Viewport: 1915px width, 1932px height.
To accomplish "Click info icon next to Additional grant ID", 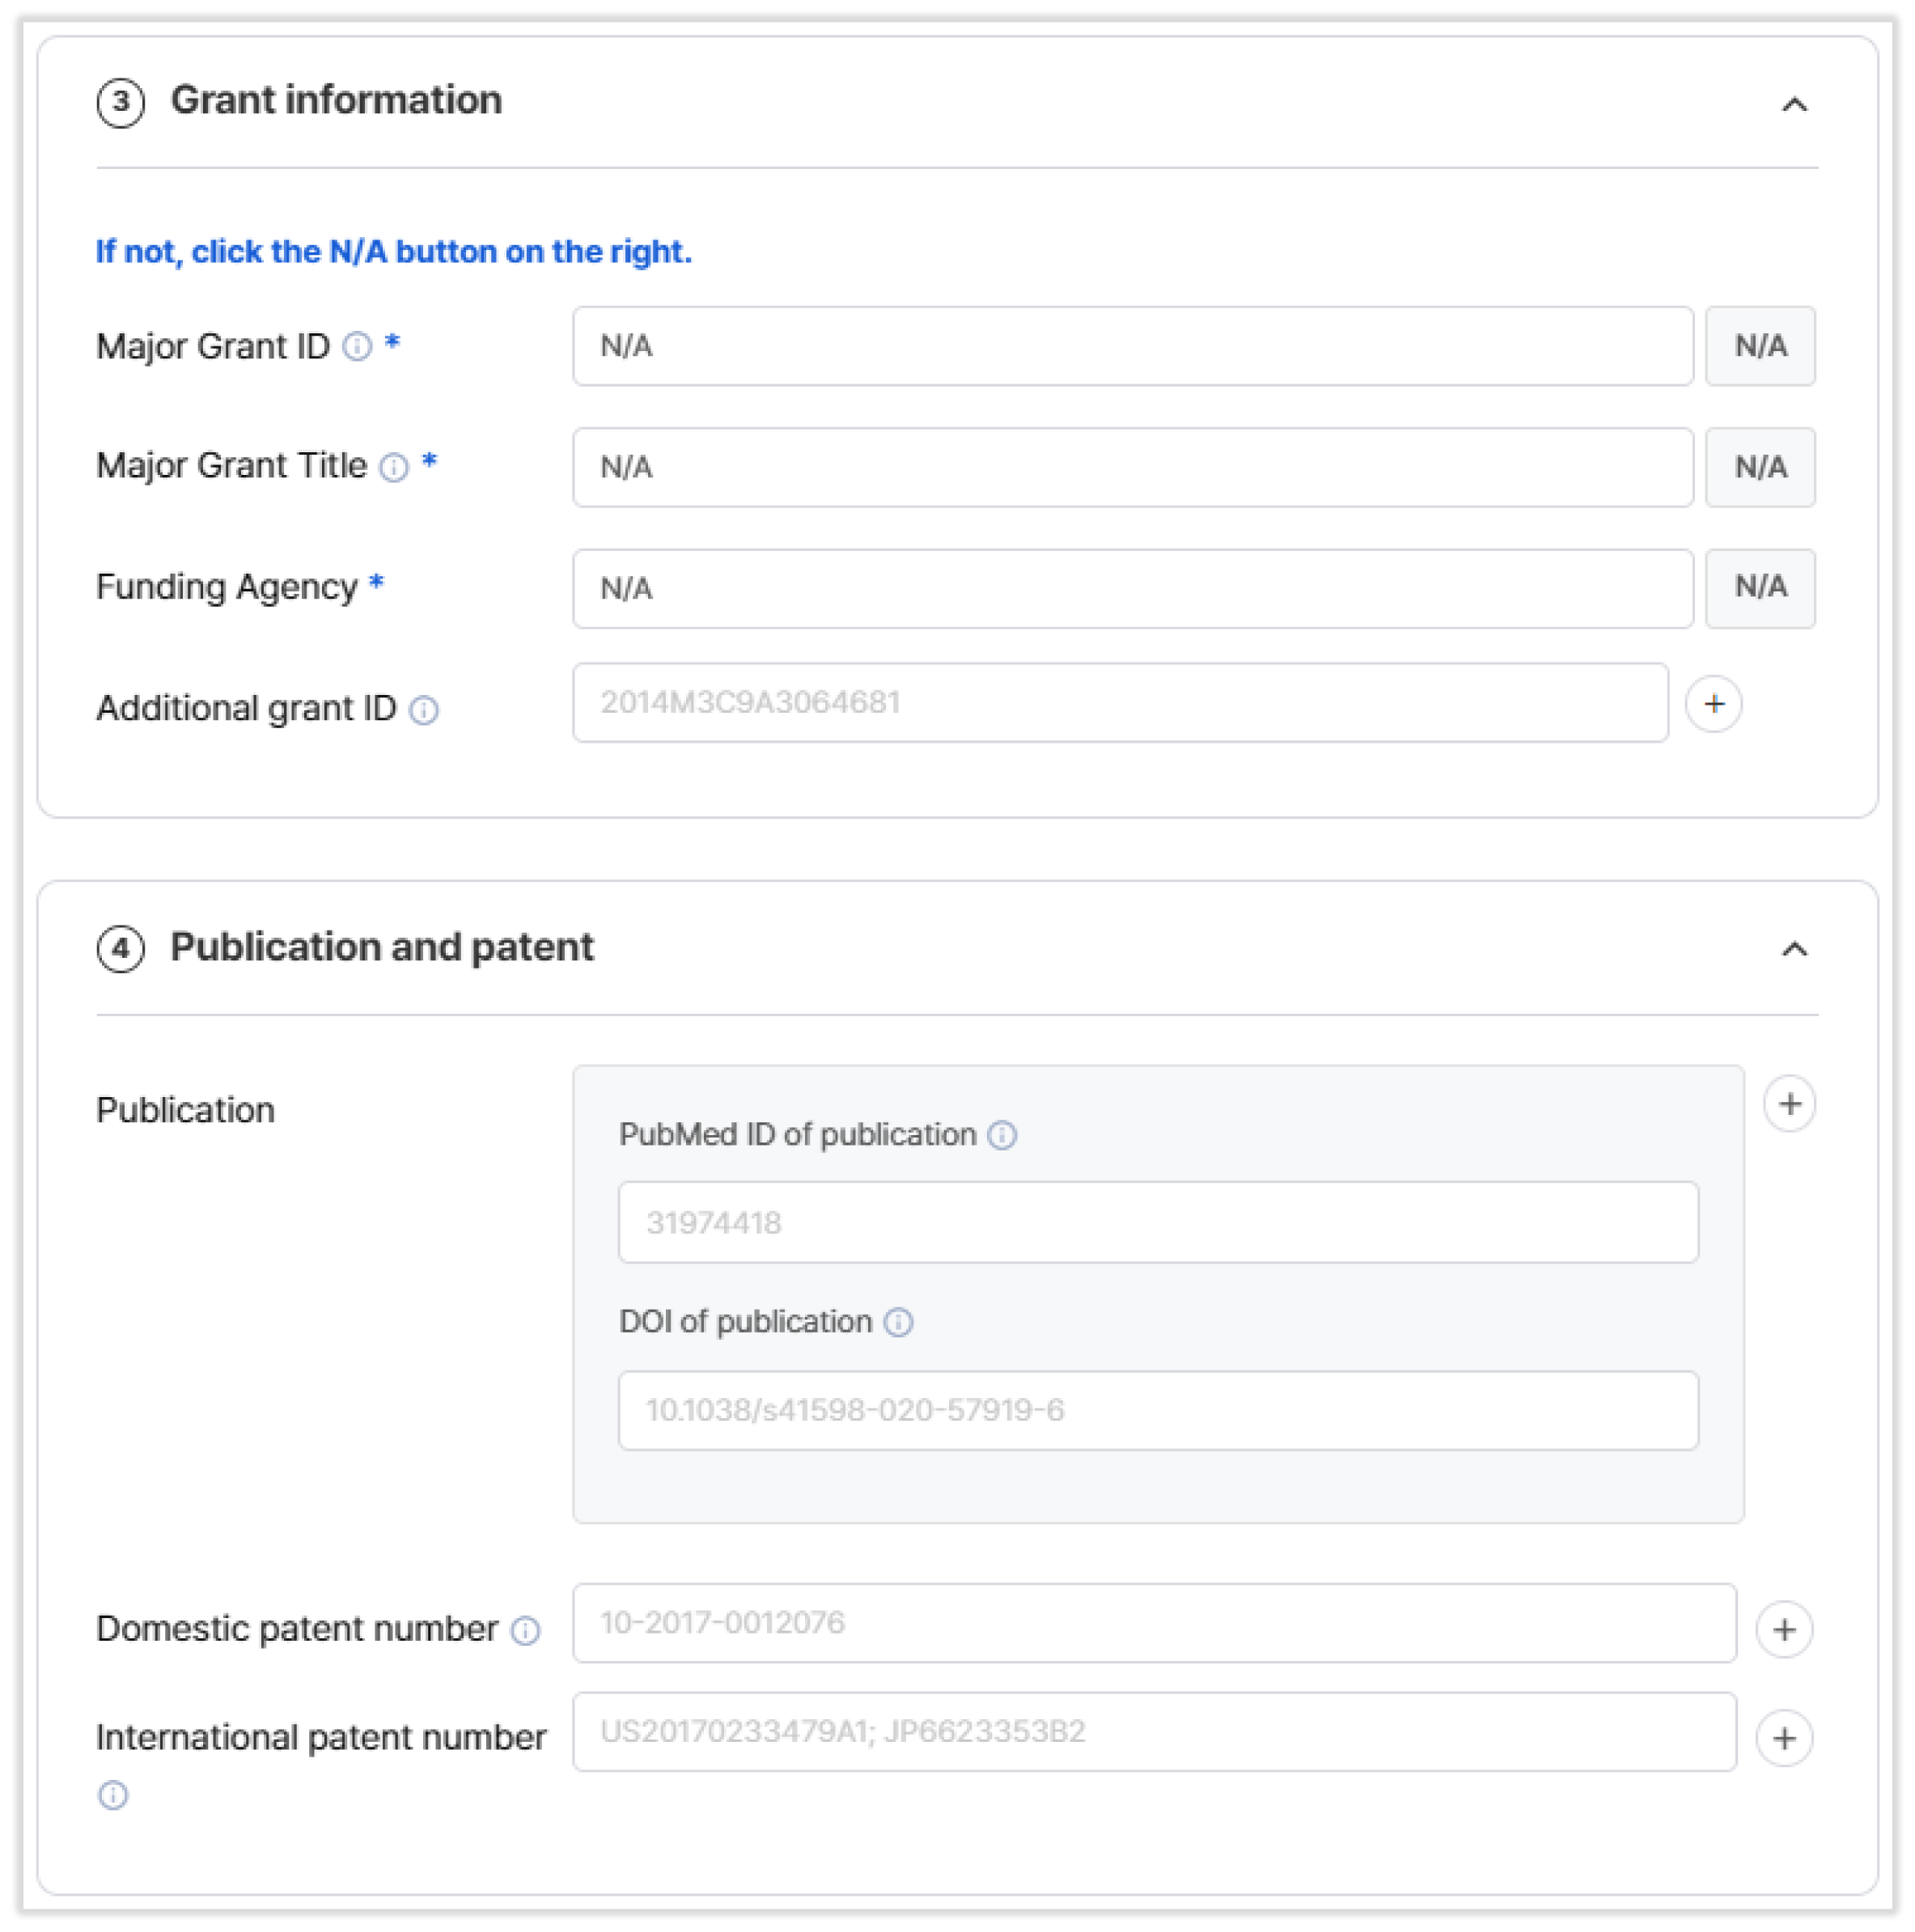I will 424,710.
